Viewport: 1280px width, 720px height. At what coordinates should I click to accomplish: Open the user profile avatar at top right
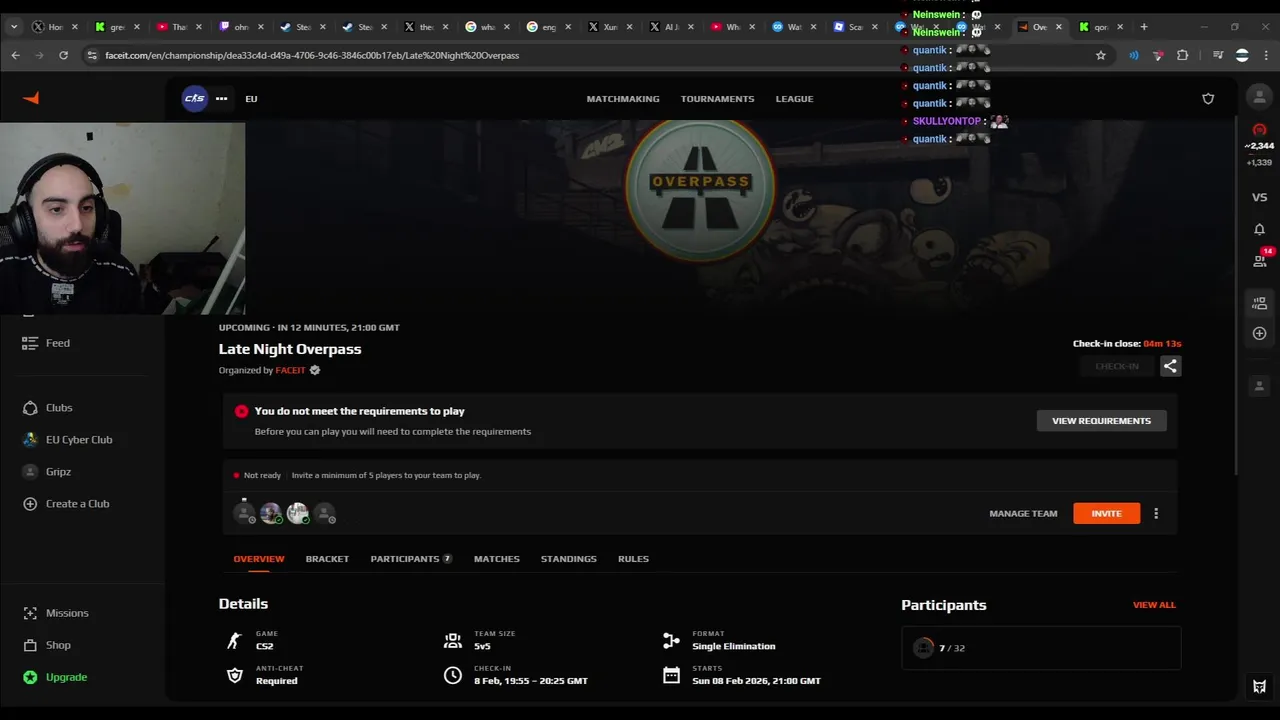[1259, 97]
